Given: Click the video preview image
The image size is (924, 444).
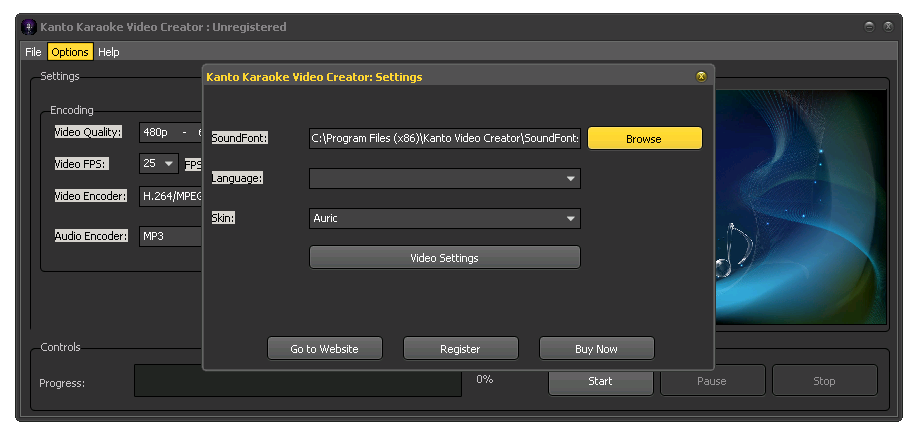Looking at the screenshot, I should point(800,207).
